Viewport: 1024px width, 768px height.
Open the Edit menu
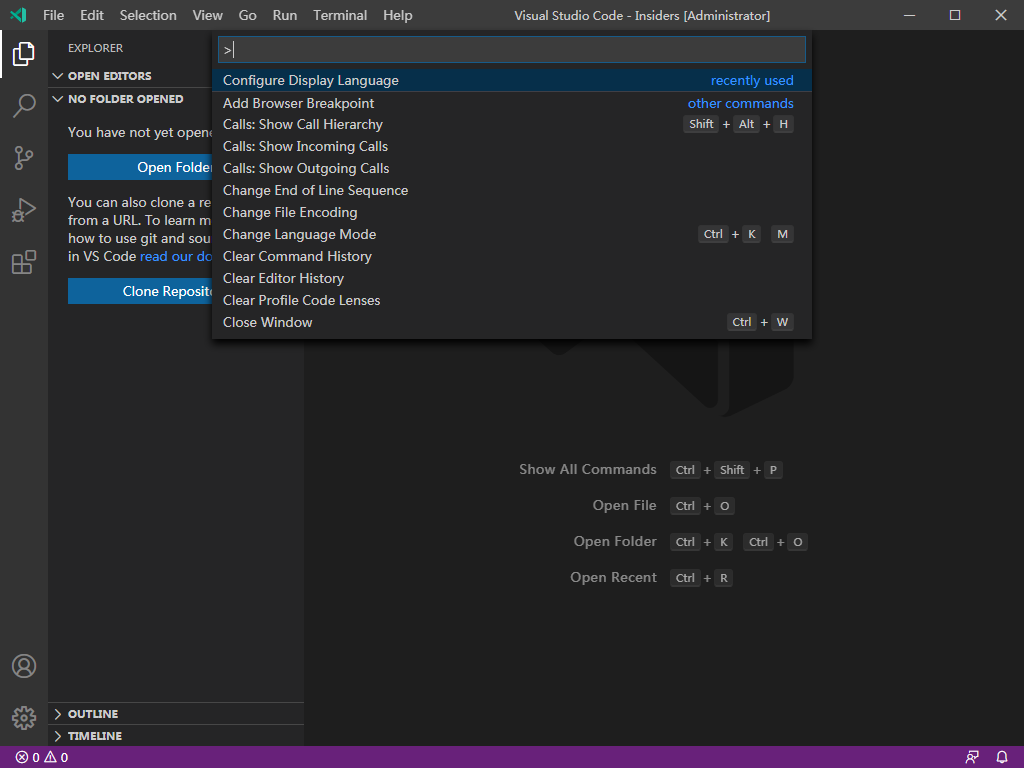(x=91, y=15)
